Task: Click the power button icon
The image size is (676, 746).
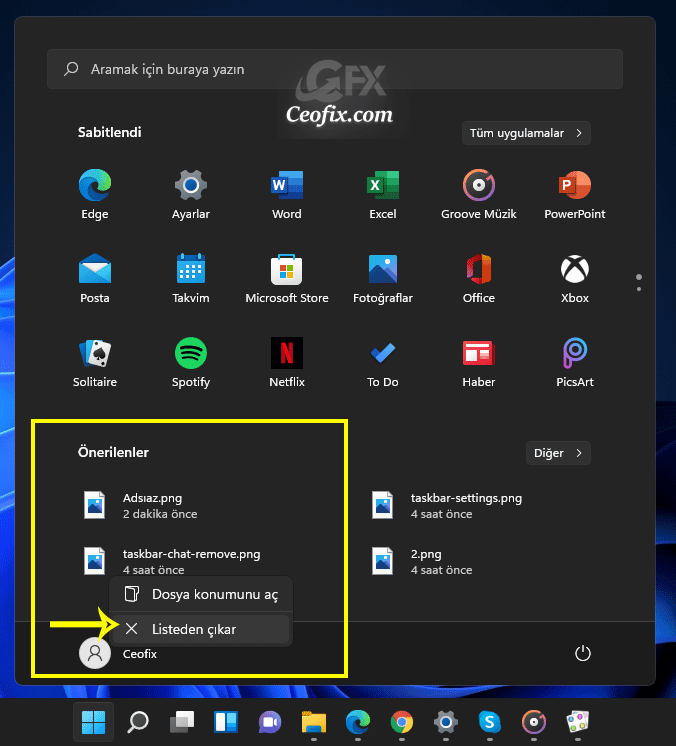Action: click(583, 653)
